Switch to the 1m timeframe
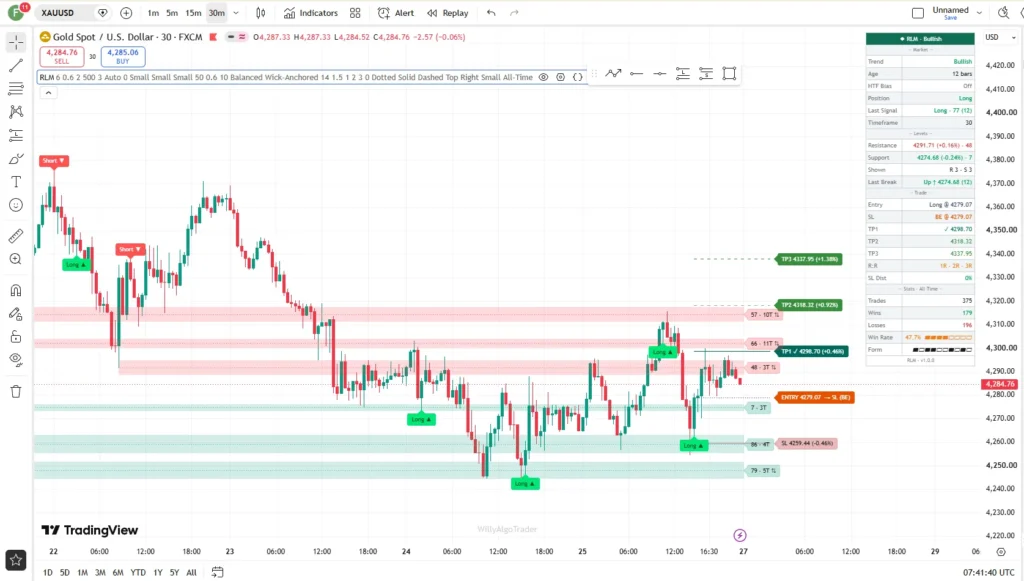Screen dimensions: 1024x581 [x=153, y=13]
